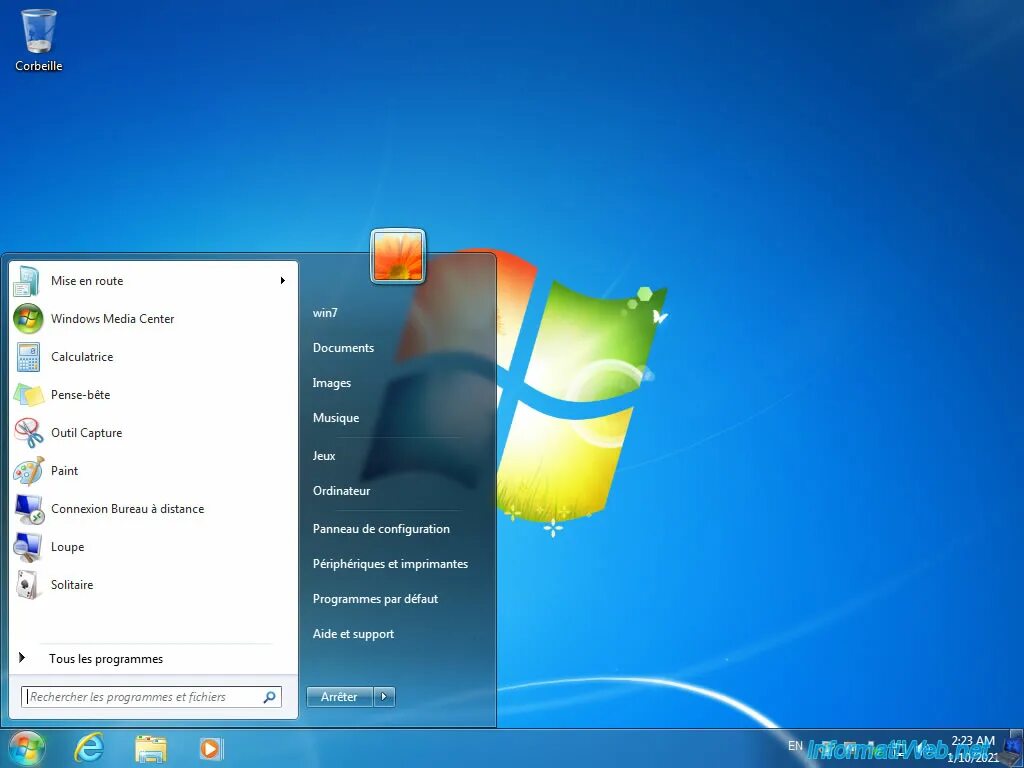The width and height of the screenshot is (1024, 768).
Task: Open Panneau de configuration
Action: click(381, 529)
